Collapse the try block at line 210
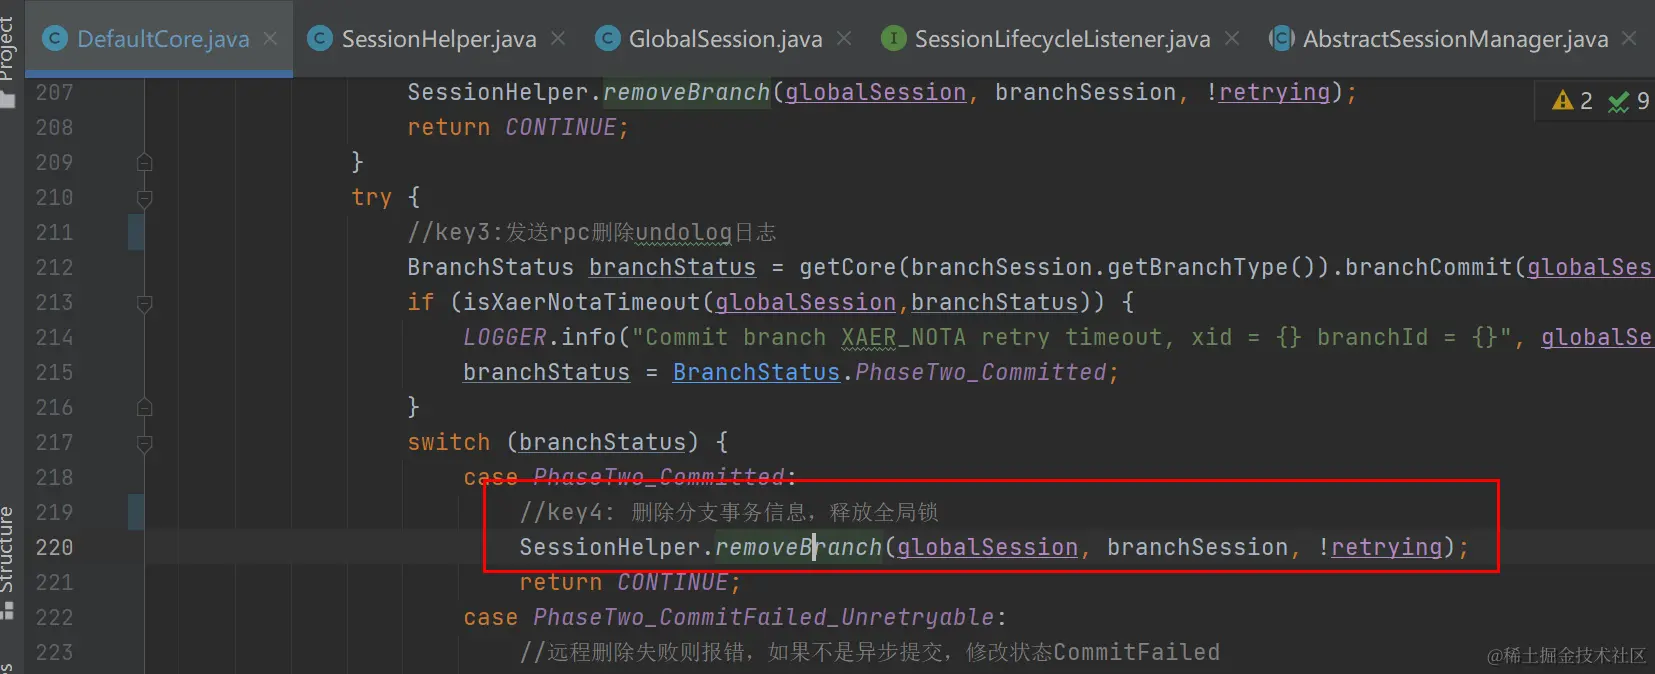 [x=144, y=197]
